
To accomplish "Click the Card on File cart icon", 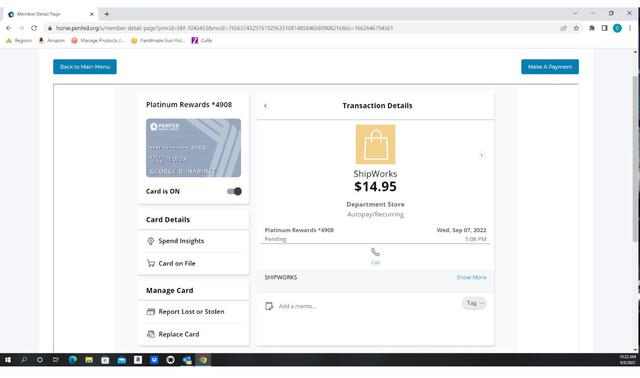I will pos(151,263).
